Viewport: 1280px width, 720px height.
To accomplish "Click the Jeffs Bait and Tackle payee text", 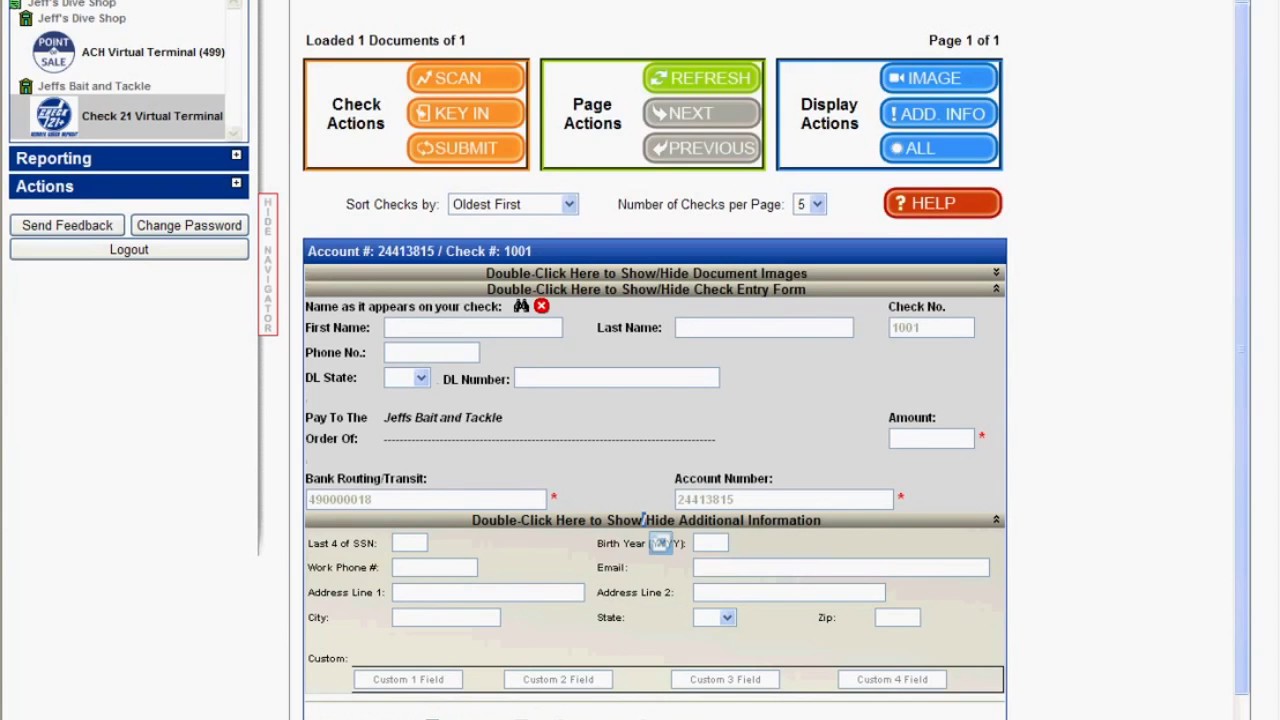I will 443,418.
